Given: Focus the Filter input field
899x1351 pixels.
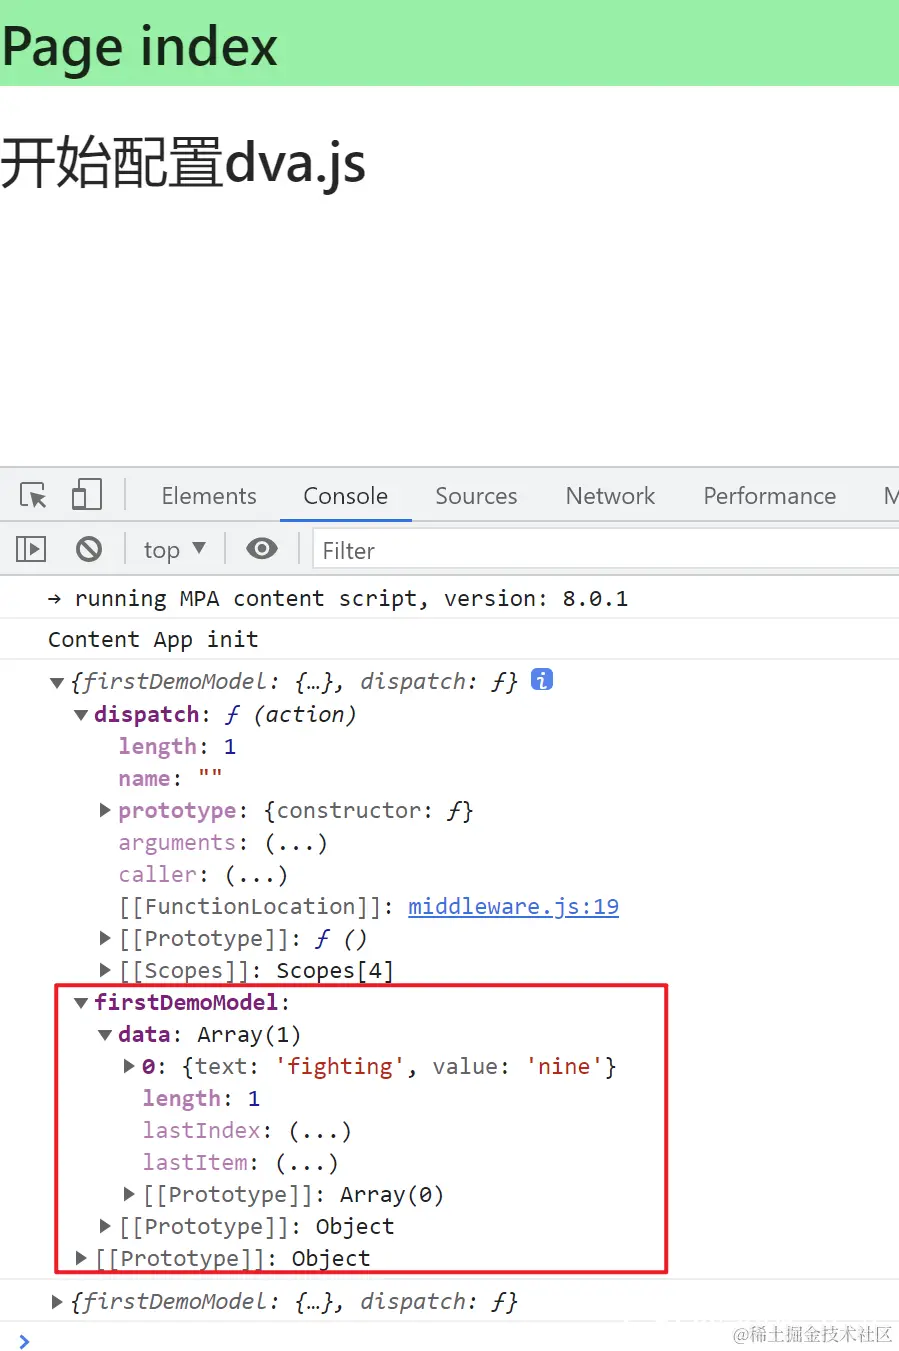Looking at the screenshot, I should 605,550.
